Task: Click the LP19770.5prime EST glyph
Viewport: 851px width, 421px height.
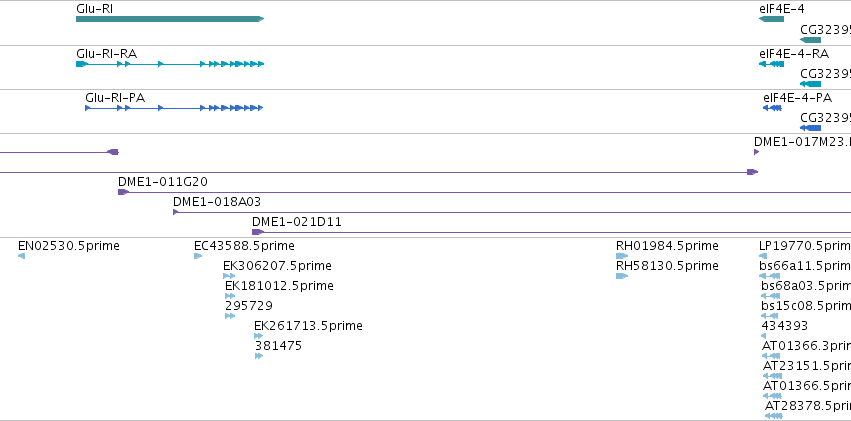Action: click(x=763, y=256)
